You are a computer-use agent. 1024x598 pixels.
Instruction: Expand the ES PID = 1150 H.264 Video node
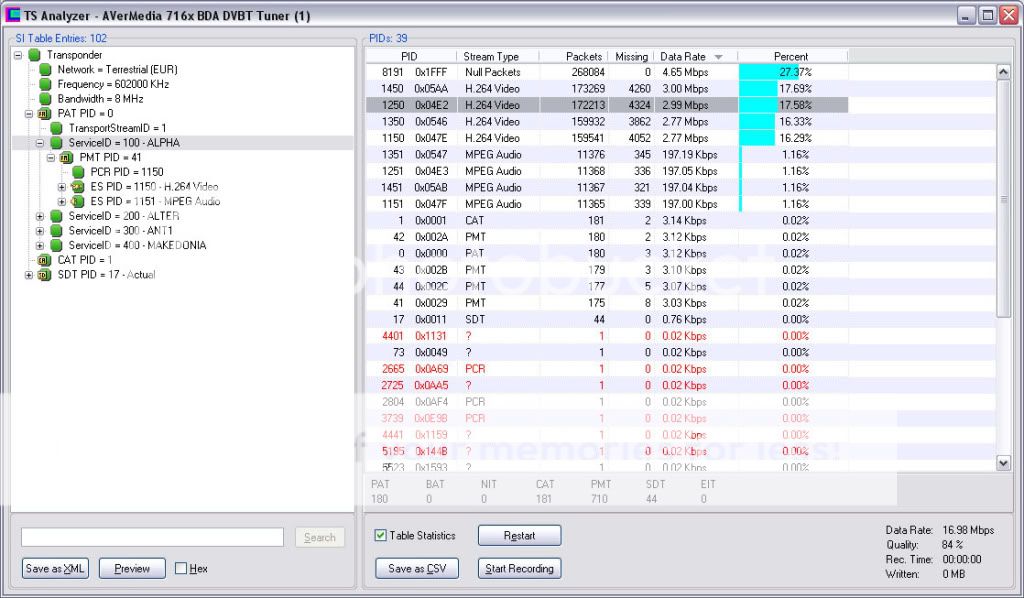click(x=62, y=187)
